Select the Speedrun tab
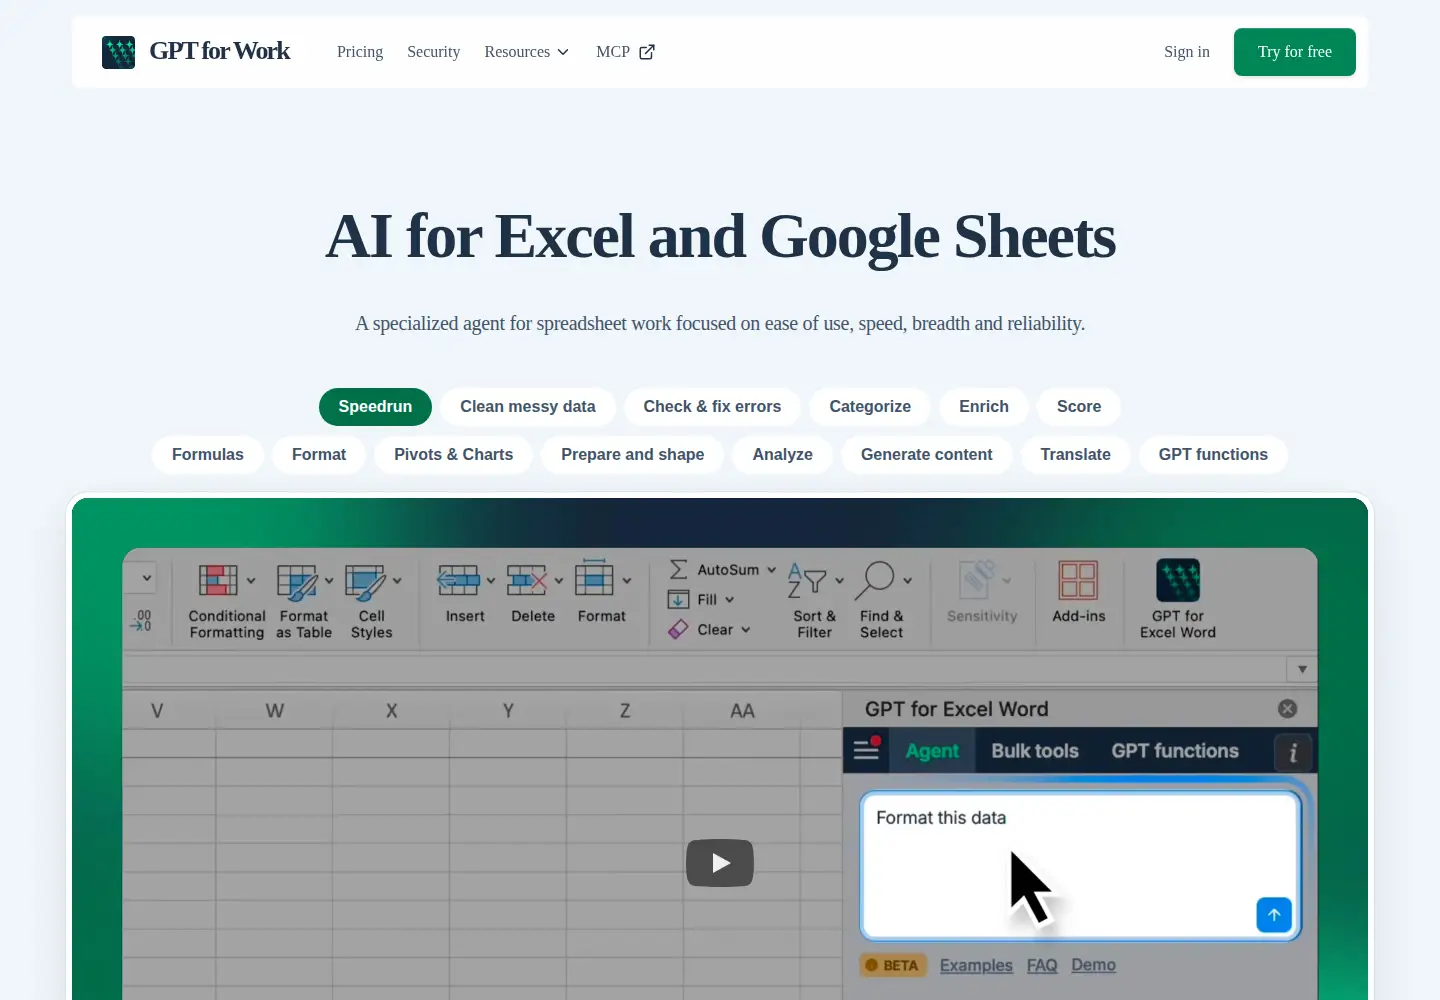The image size is (1440, 1000). click(x=375, y=407)
